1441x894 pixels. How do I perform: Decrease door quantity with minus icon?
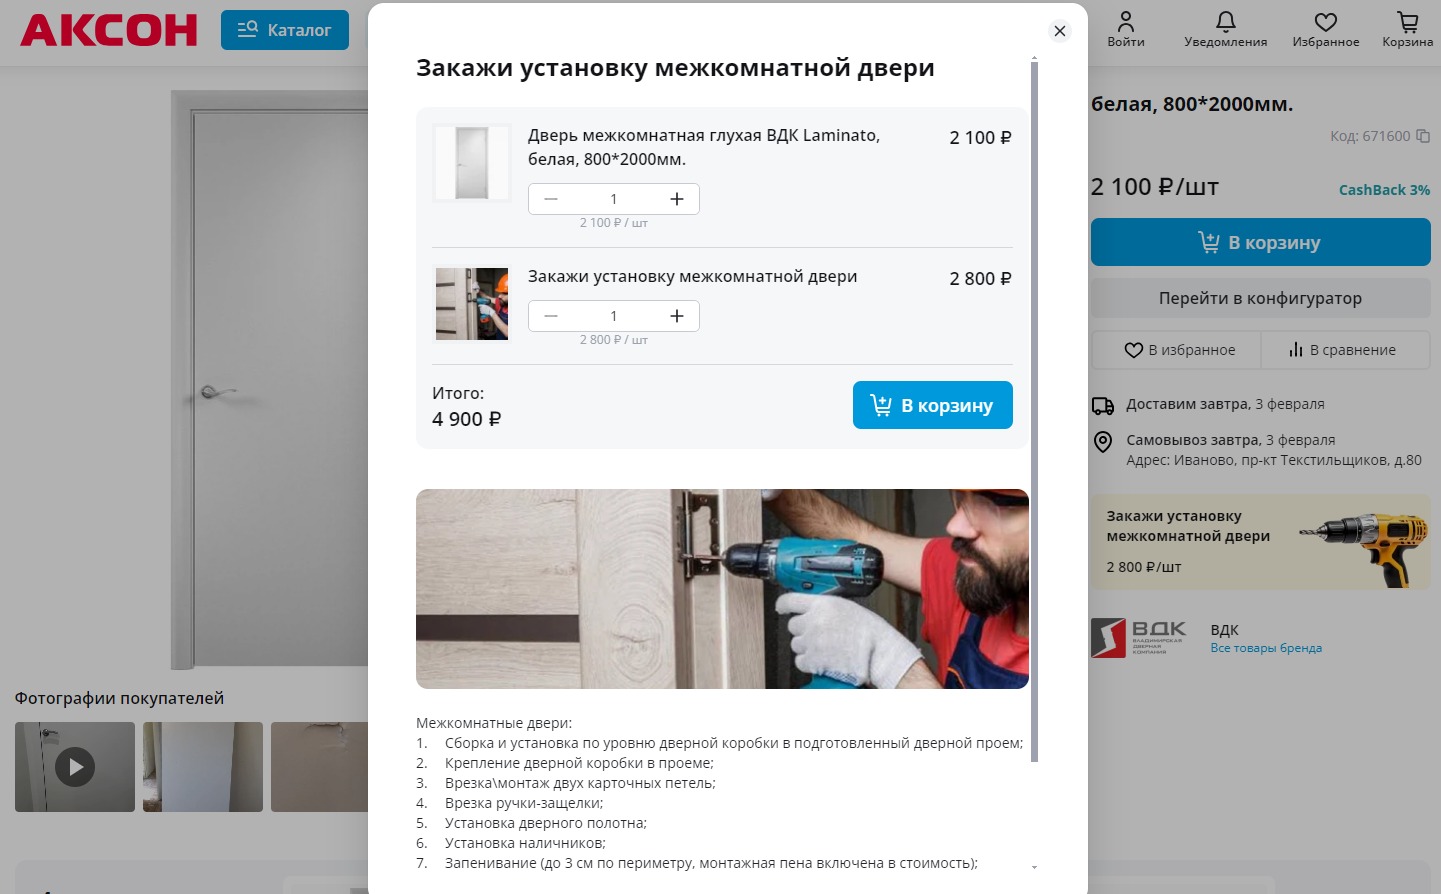pyautogui.click(x=551, y=199)
